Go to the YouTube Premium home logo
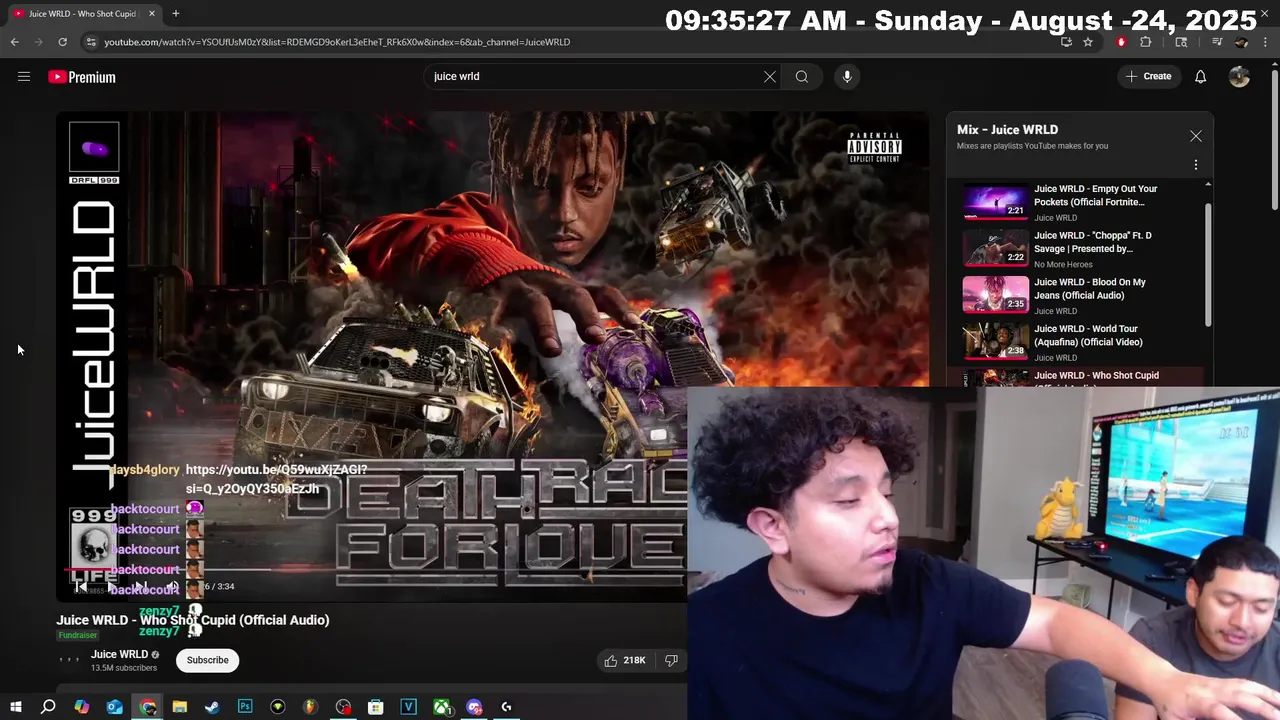This screenshot has height=720, width=1280. (x=82, y=77)
